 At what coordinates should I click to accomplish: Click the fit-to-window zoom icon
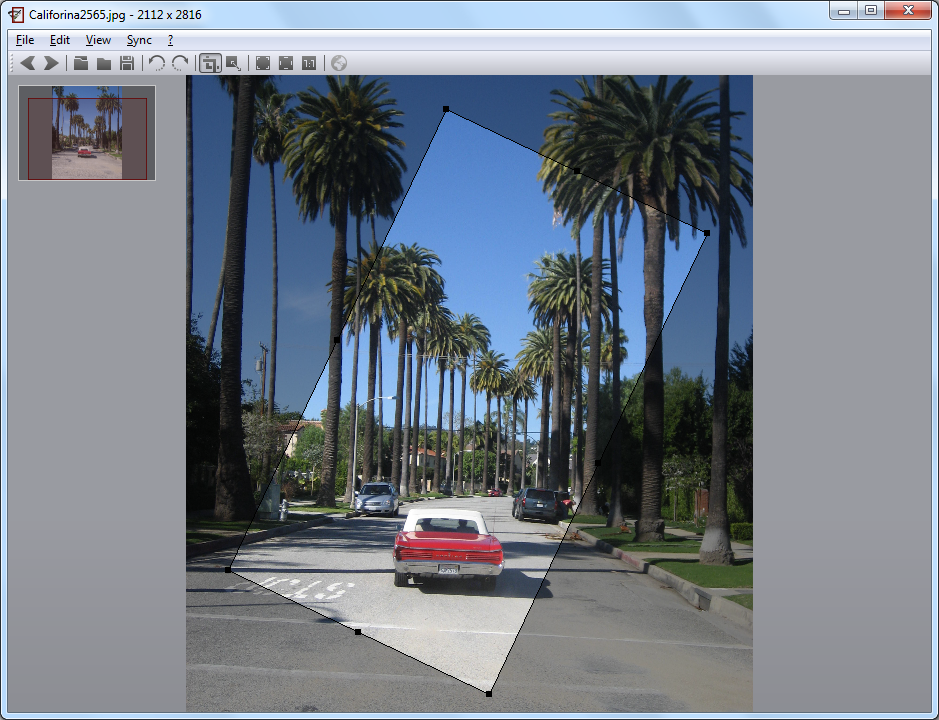[x=286, y=63]
